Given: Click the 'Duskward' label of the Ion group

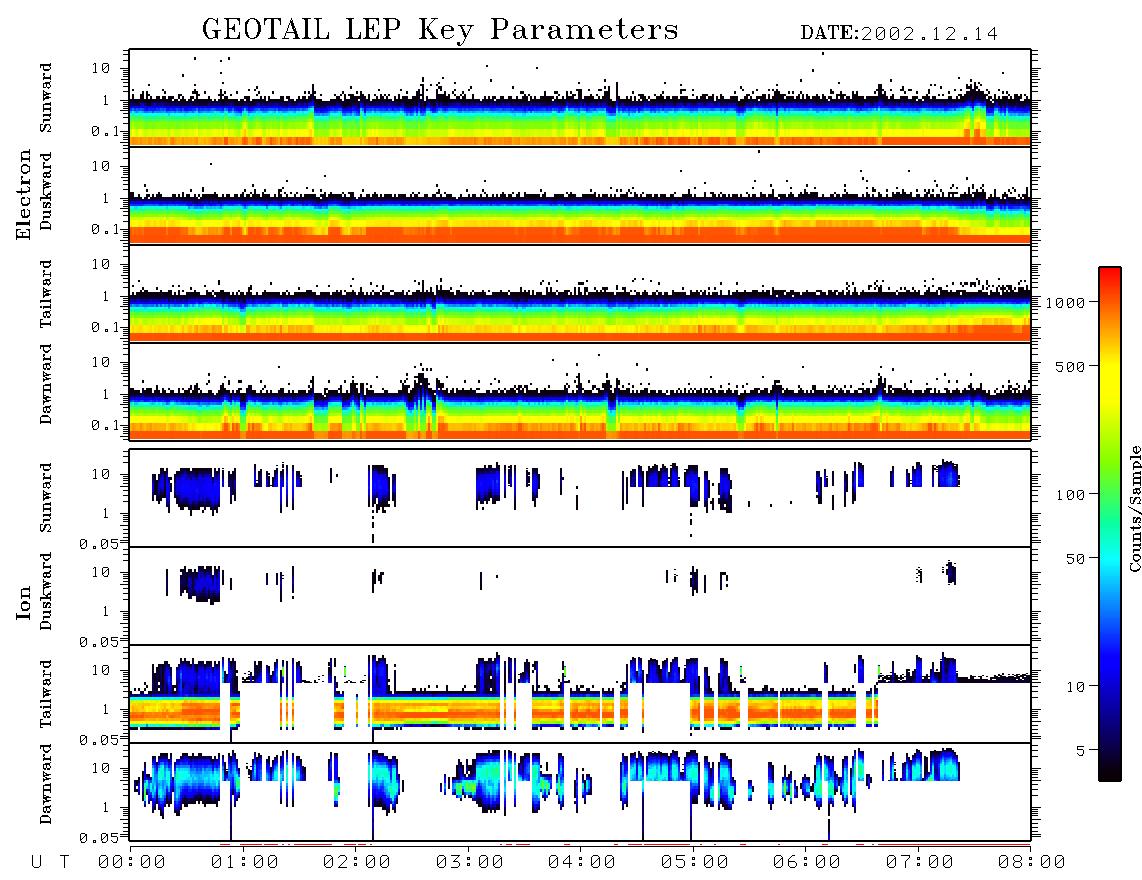Looking at the screenshot, I should coord(46,591).
